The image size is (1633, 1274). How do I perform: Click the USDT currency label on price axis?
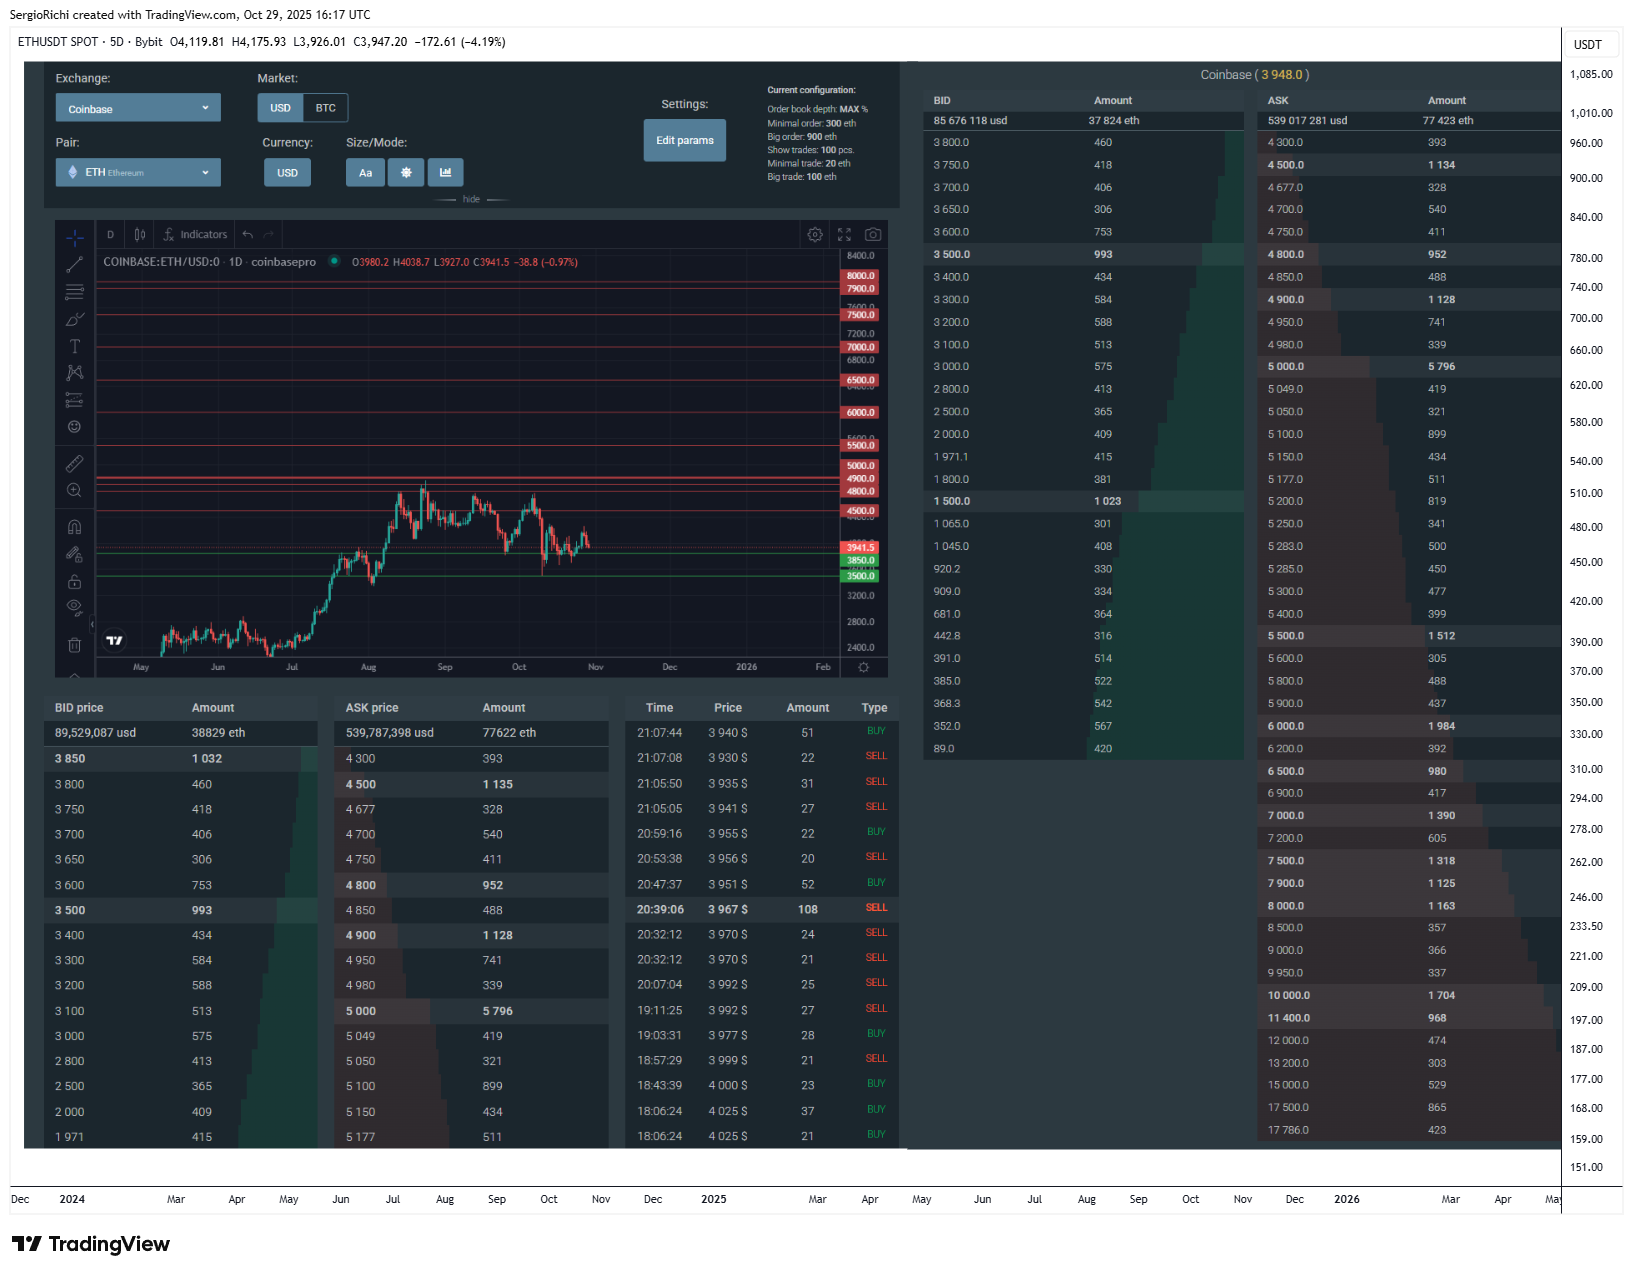[1587, 45]
